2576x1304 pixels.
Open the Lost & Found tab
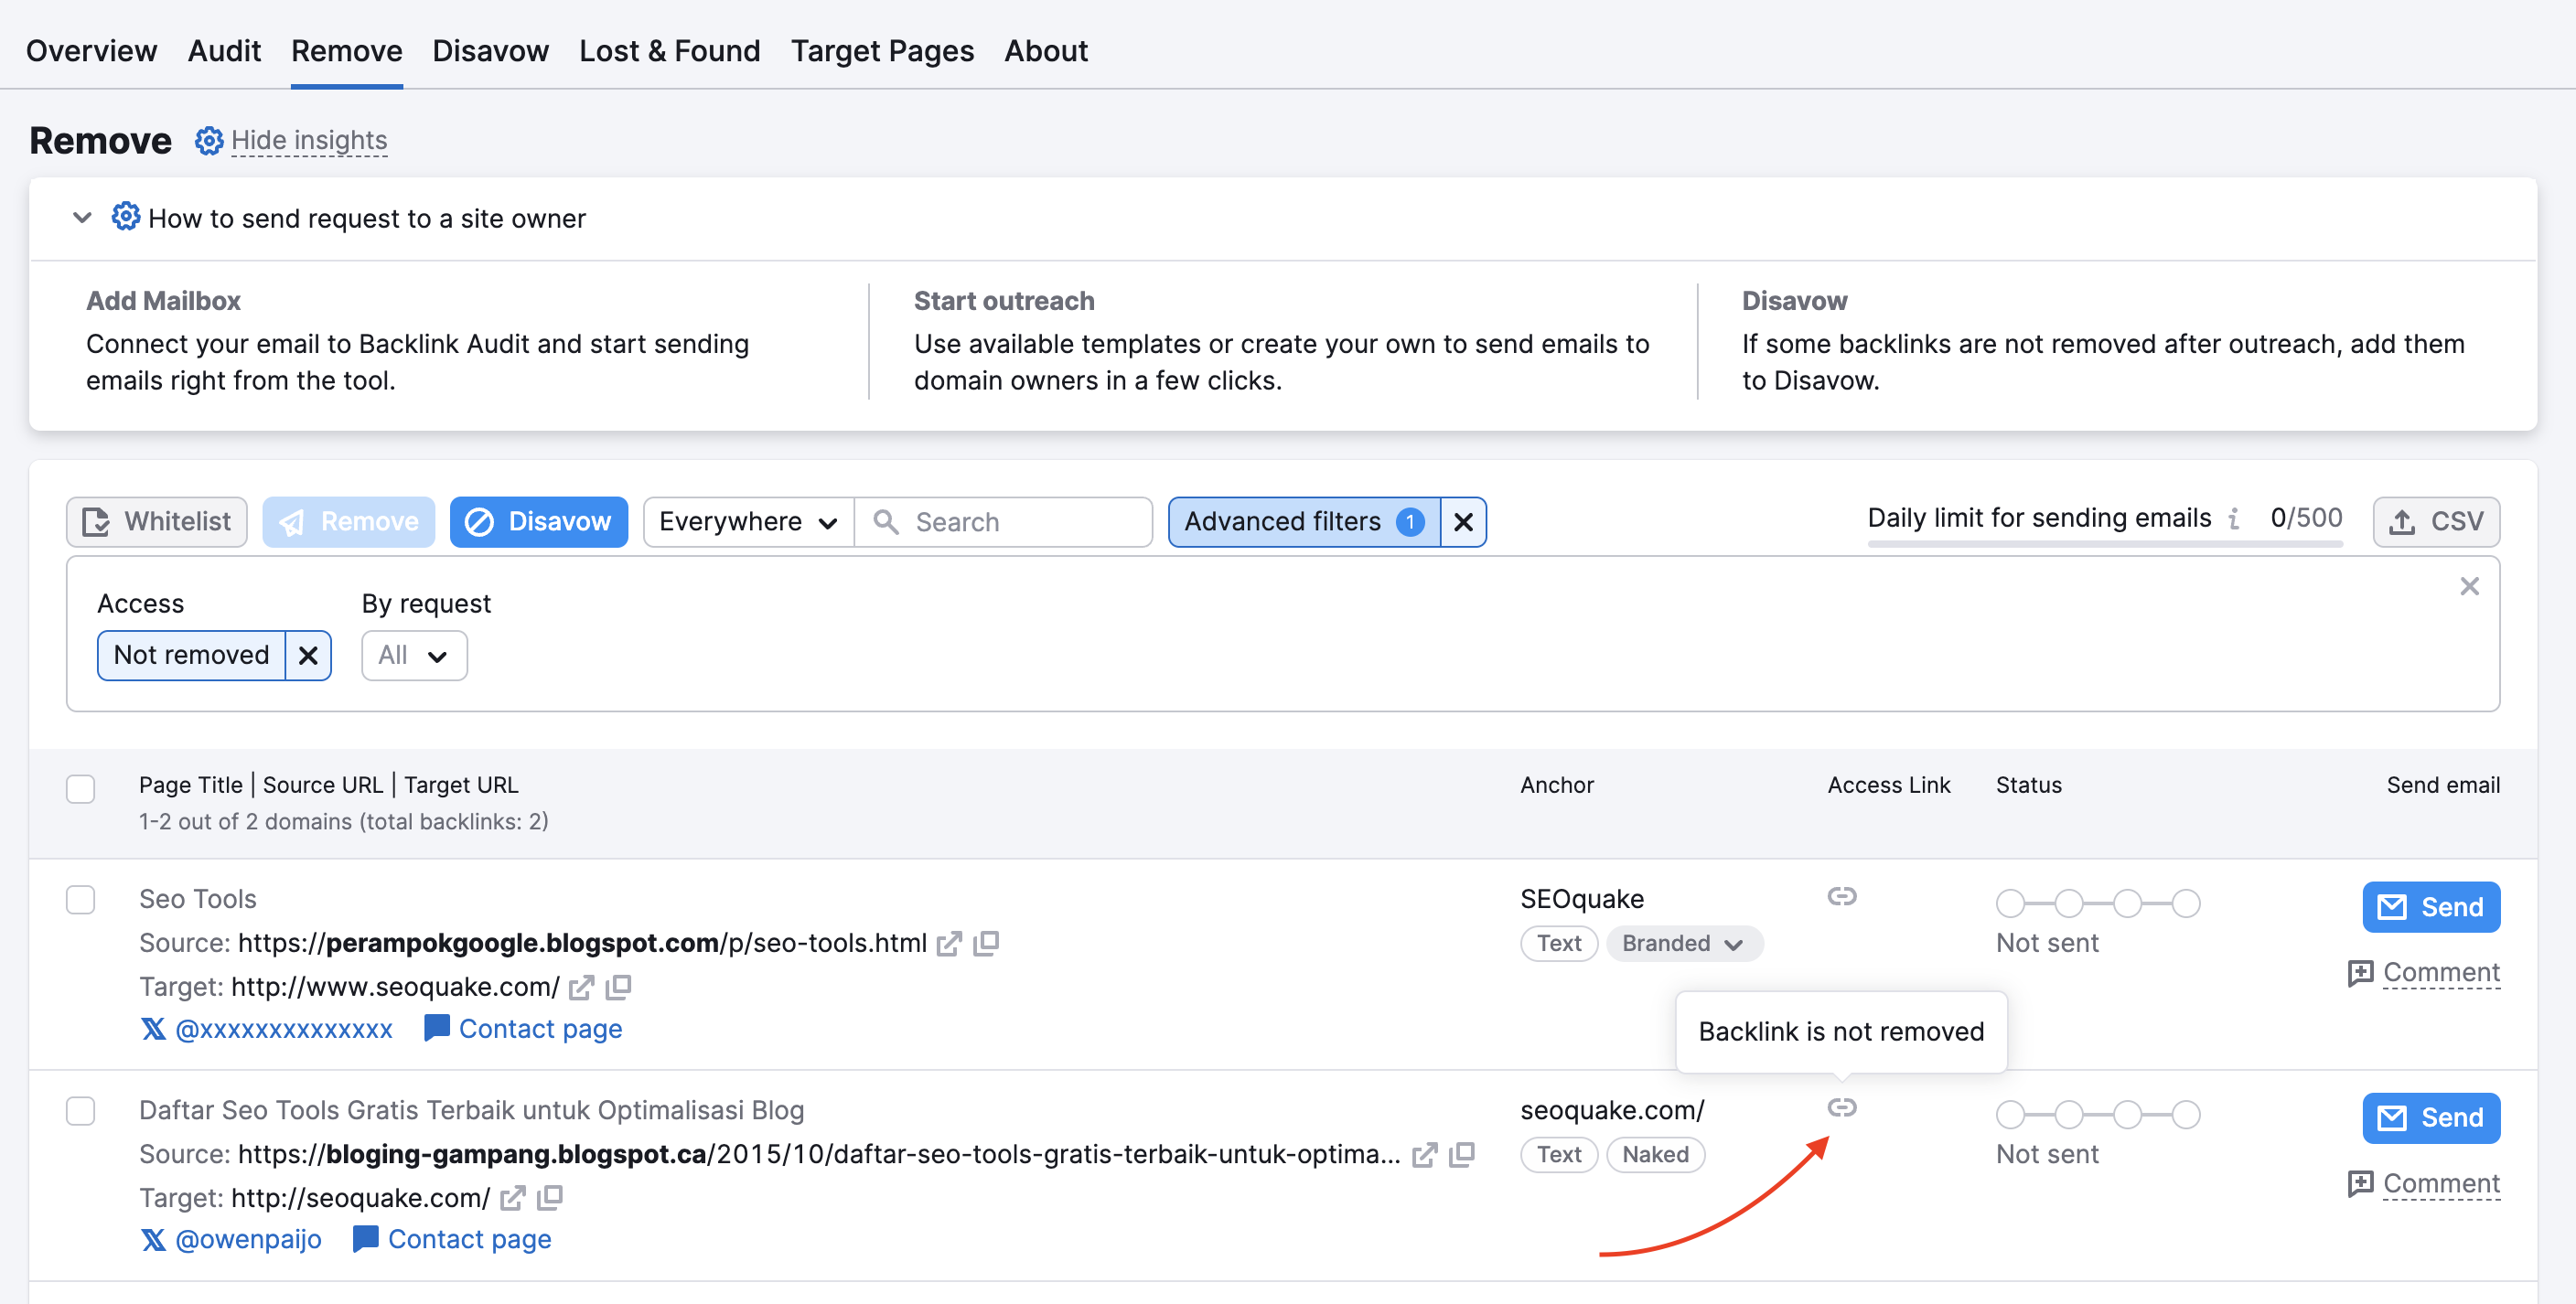pyautogui.click(x=669, y=50)
